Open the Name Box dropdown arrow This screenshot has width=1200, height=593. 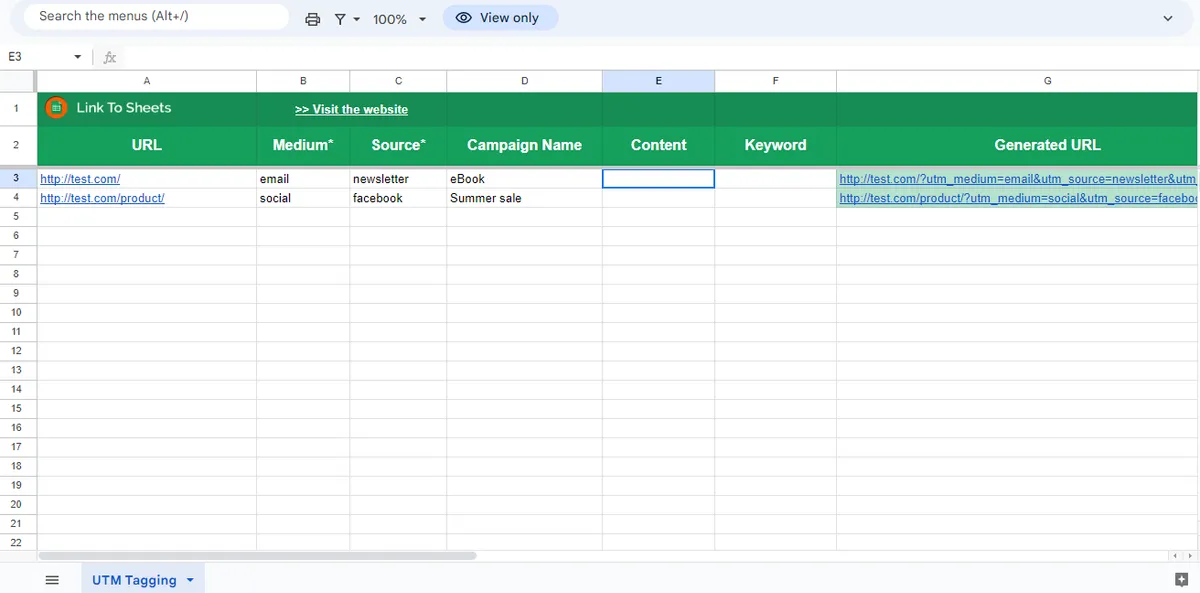[x=76, y=57]
